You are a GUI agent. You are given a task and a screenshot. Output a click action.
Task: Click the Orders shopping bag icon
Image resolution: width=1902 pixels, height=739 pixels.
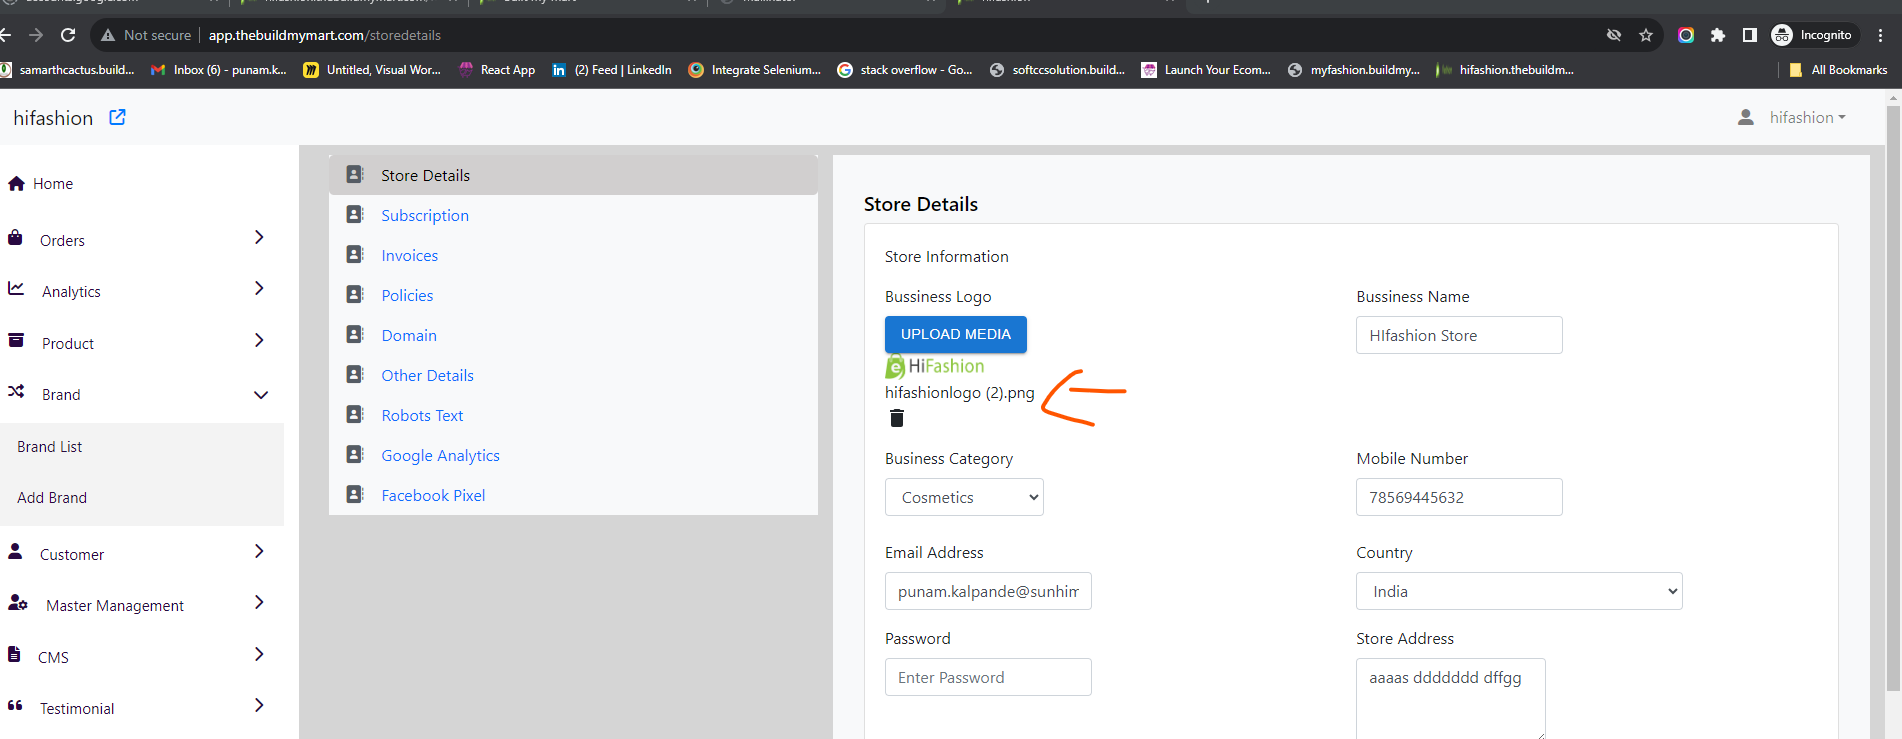(x=15, y=238)
